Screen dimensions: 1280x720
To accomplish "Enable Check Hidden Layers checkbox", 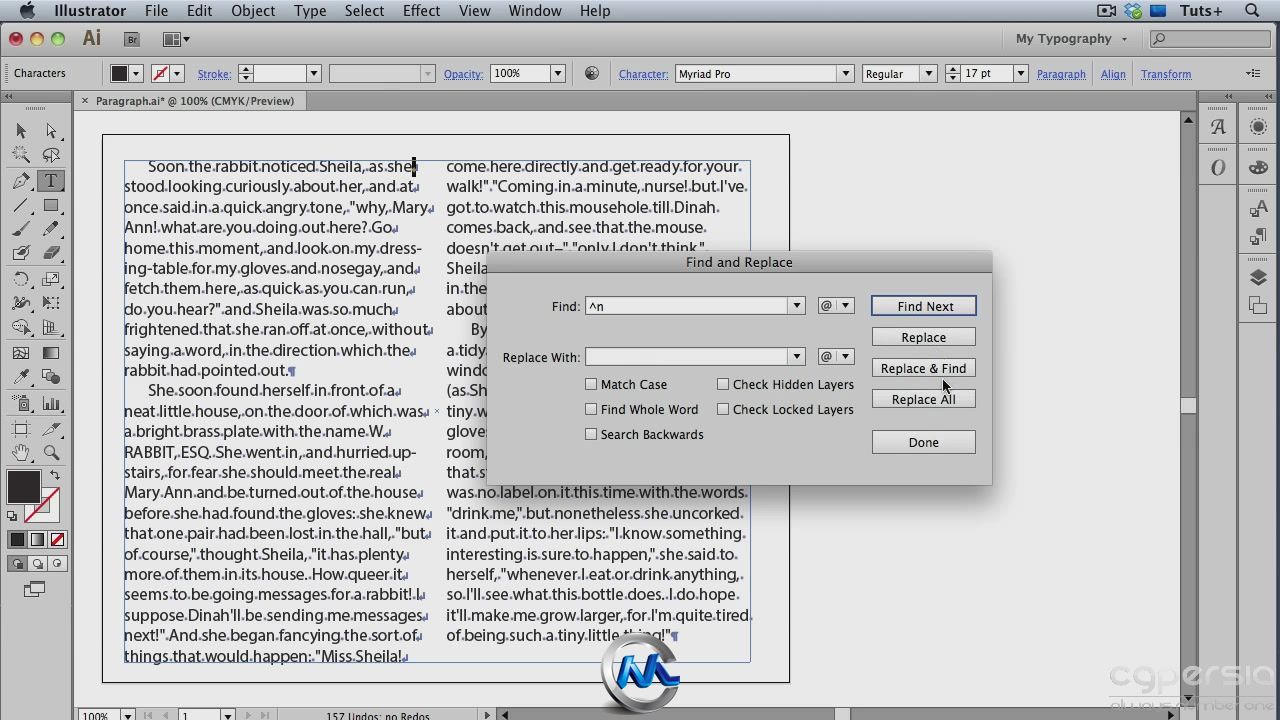I will pos(723,384).
